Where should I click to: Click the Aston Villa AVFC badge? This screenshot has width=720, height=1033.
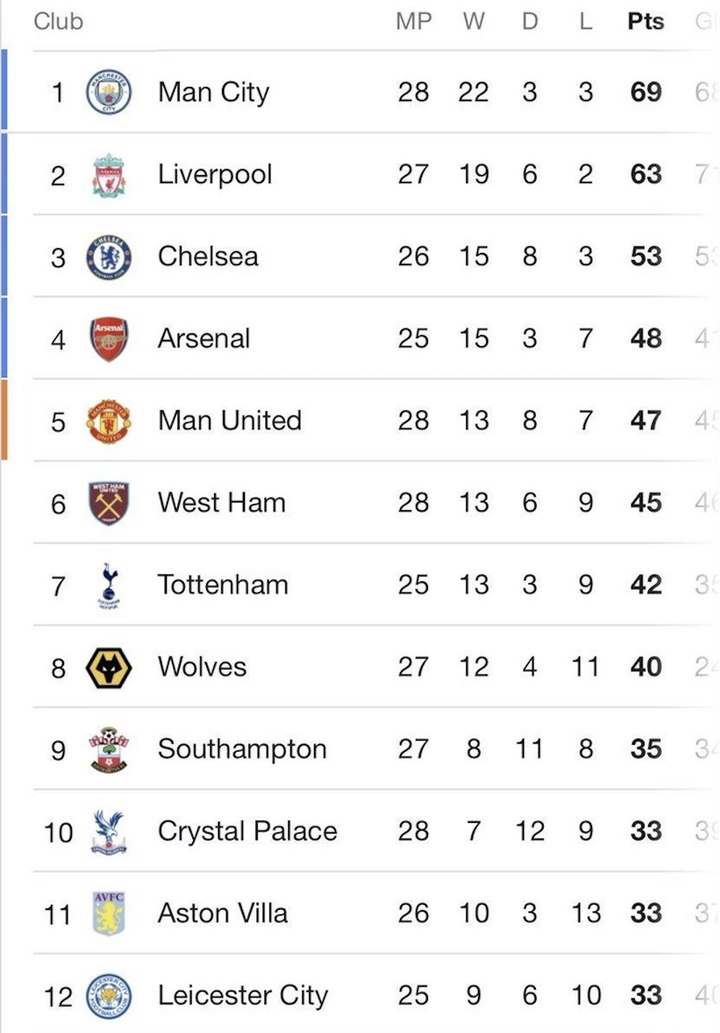point(109,913)
